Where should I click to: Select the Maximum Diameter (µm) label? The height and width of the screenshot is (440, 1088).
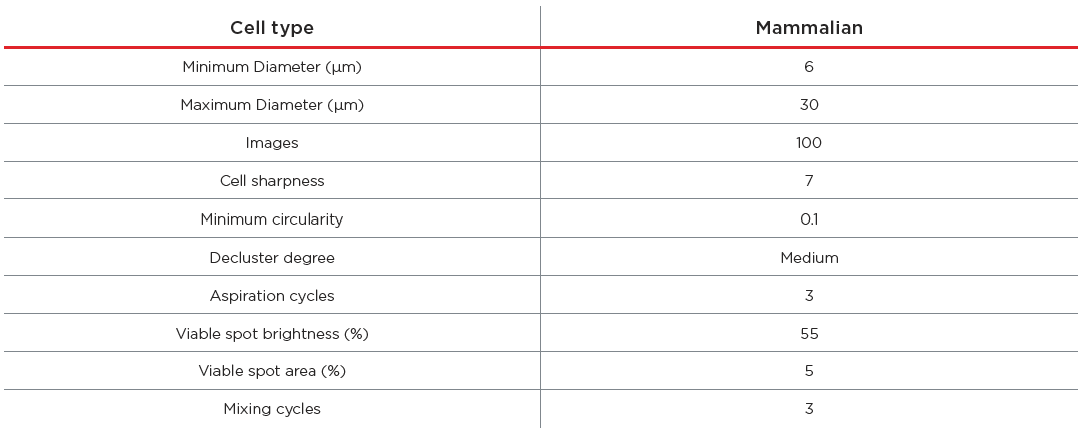click(x=272, y=105)
